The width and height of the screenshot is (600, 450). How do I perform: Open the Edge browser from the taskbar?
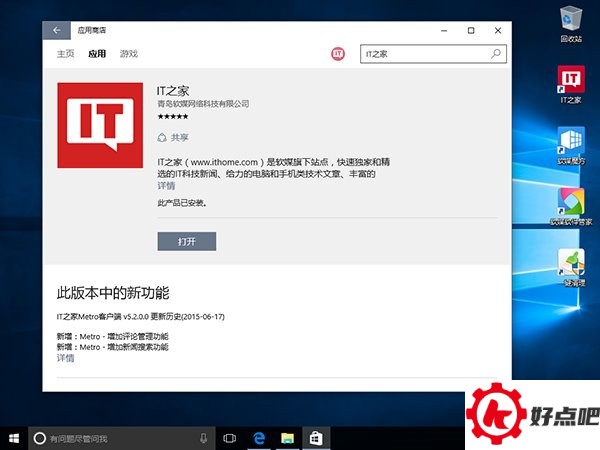[258, 438]
